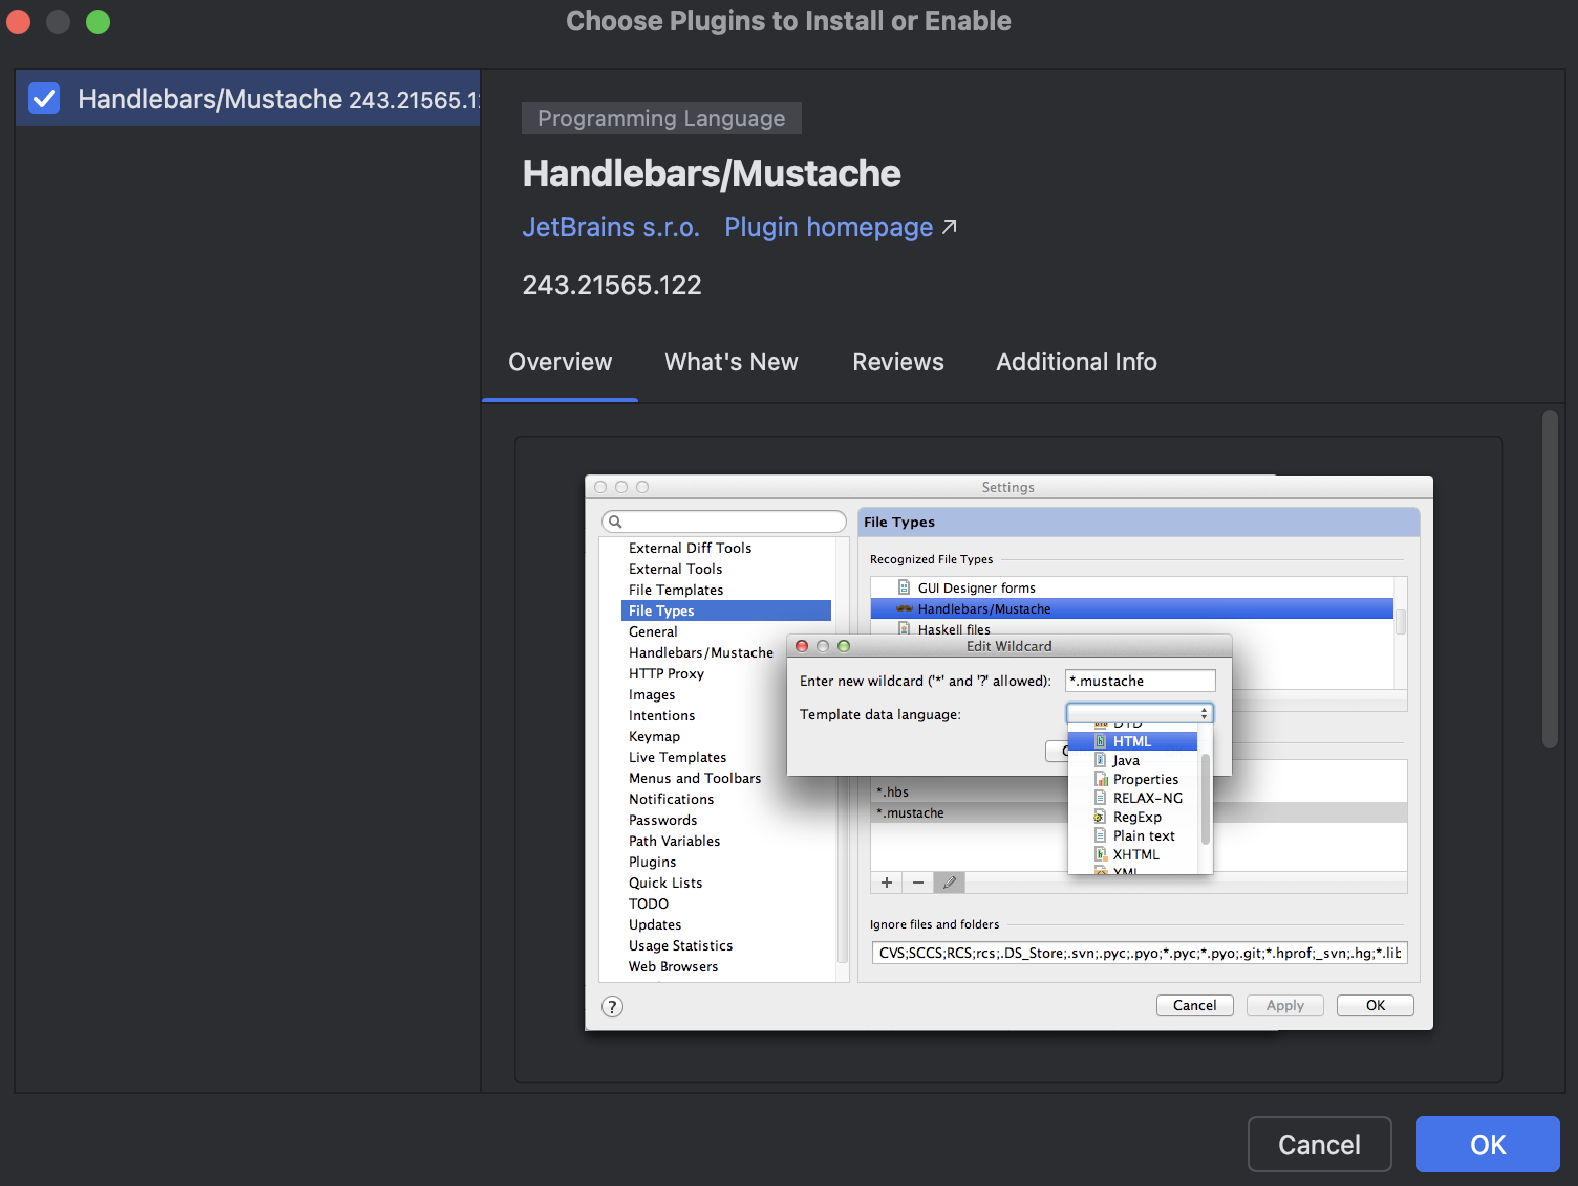
Task: Click the pencil edit-pattern icon in screenshot
Action: [949, 882]
